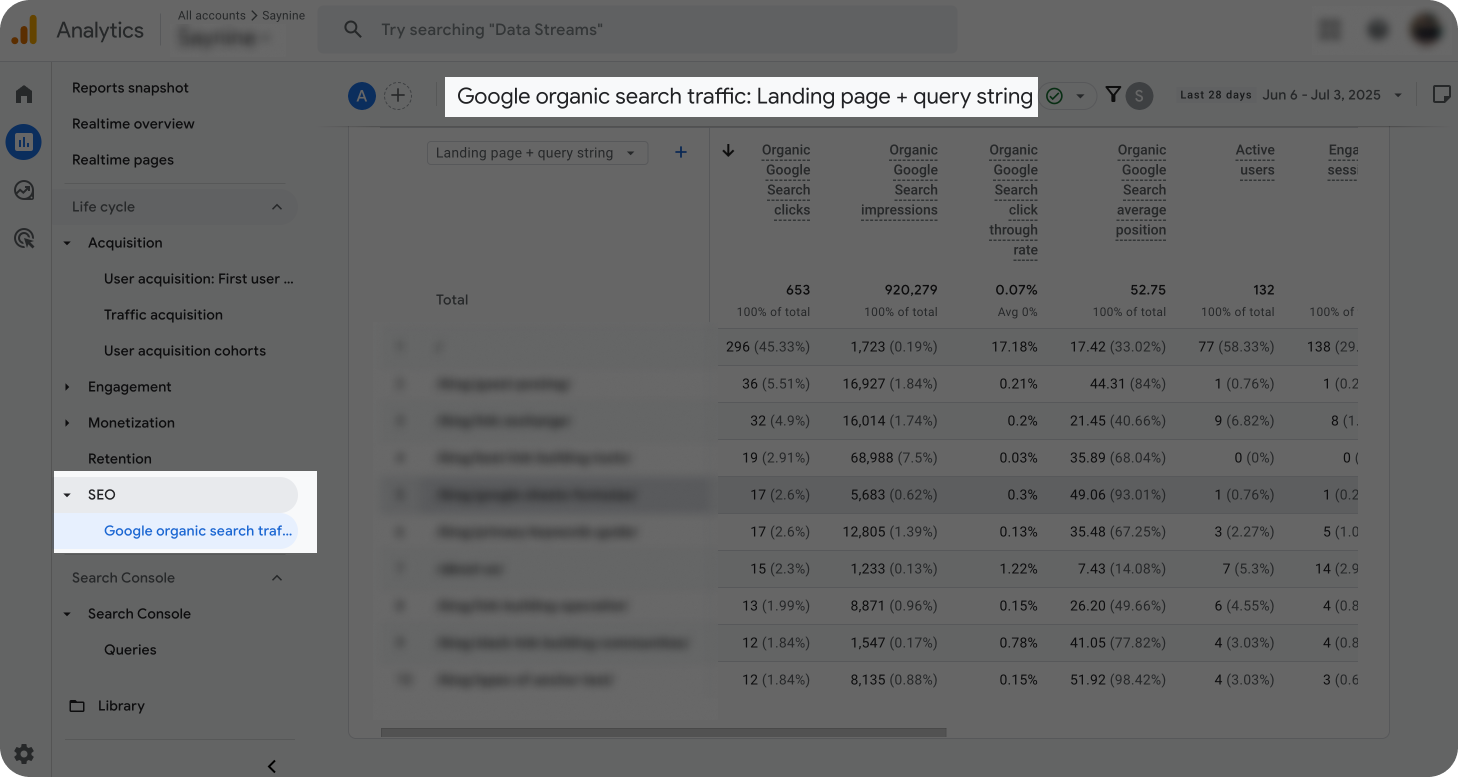The width and height of the screenshot is (1458, 777).
Task: Open the date range dropdown
Action: pyautogui.click(x=1398, y=96)
